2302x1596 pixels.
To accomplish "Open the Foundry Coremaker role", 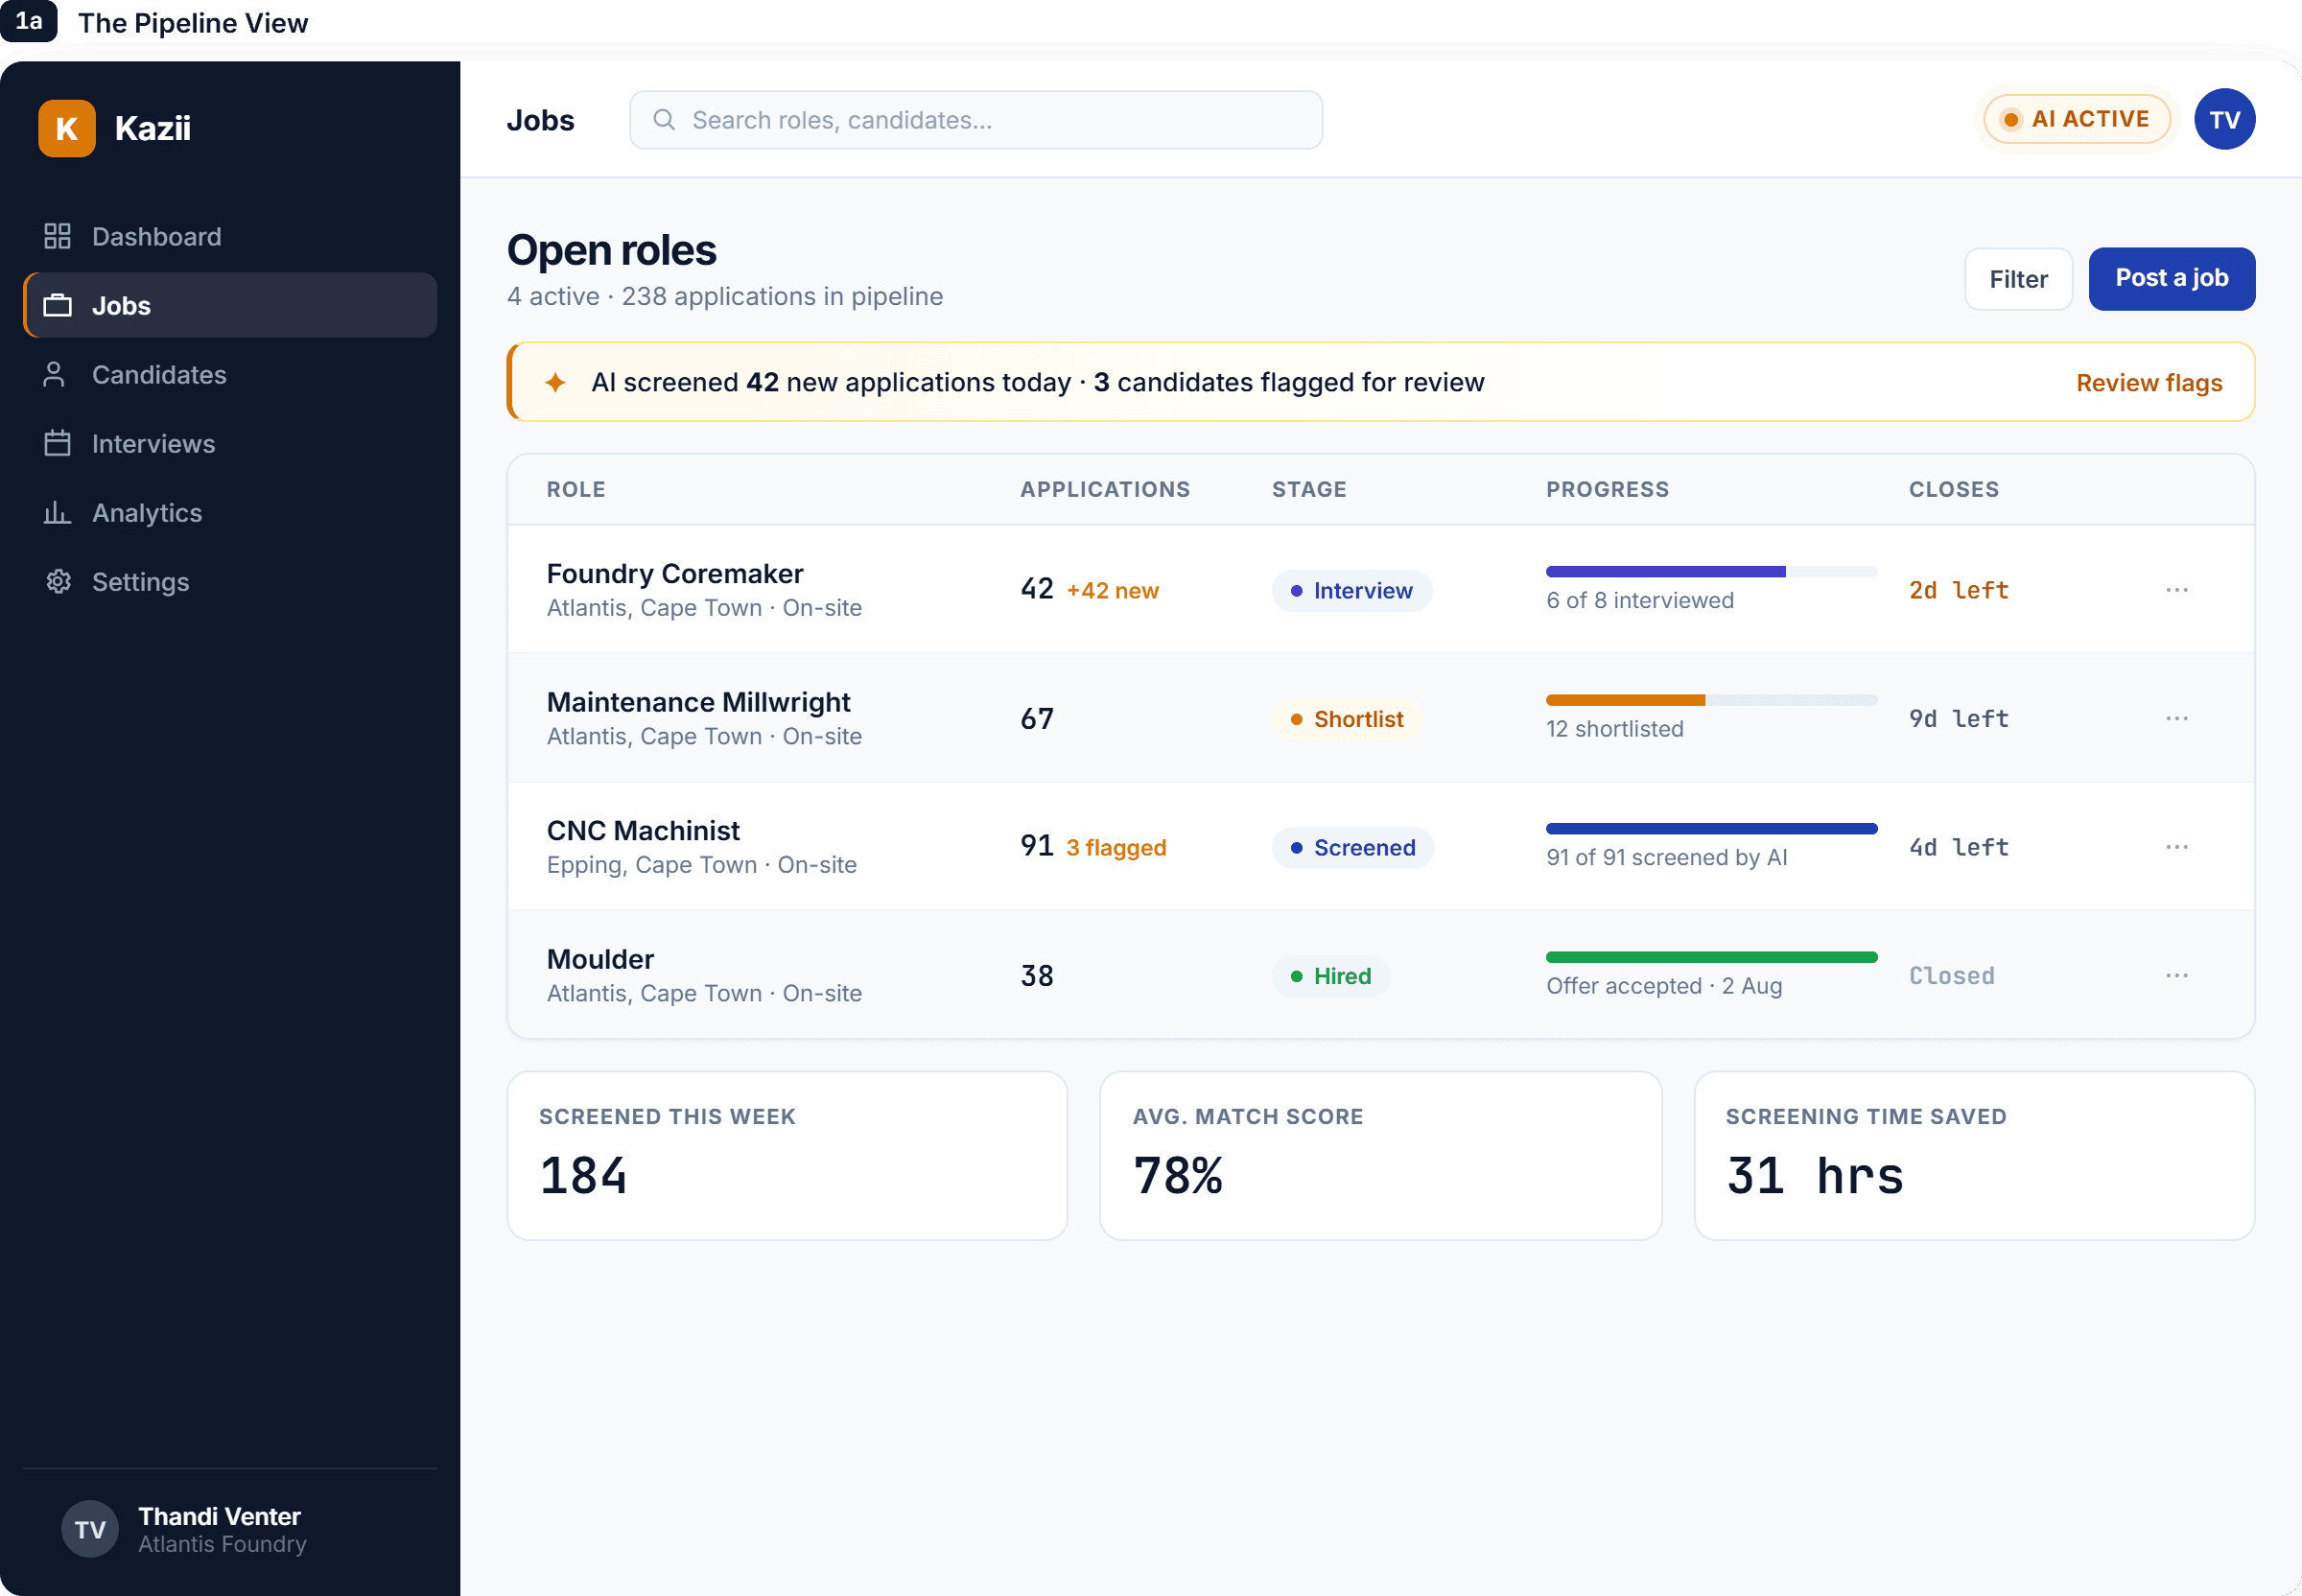I will click(675, 574).
